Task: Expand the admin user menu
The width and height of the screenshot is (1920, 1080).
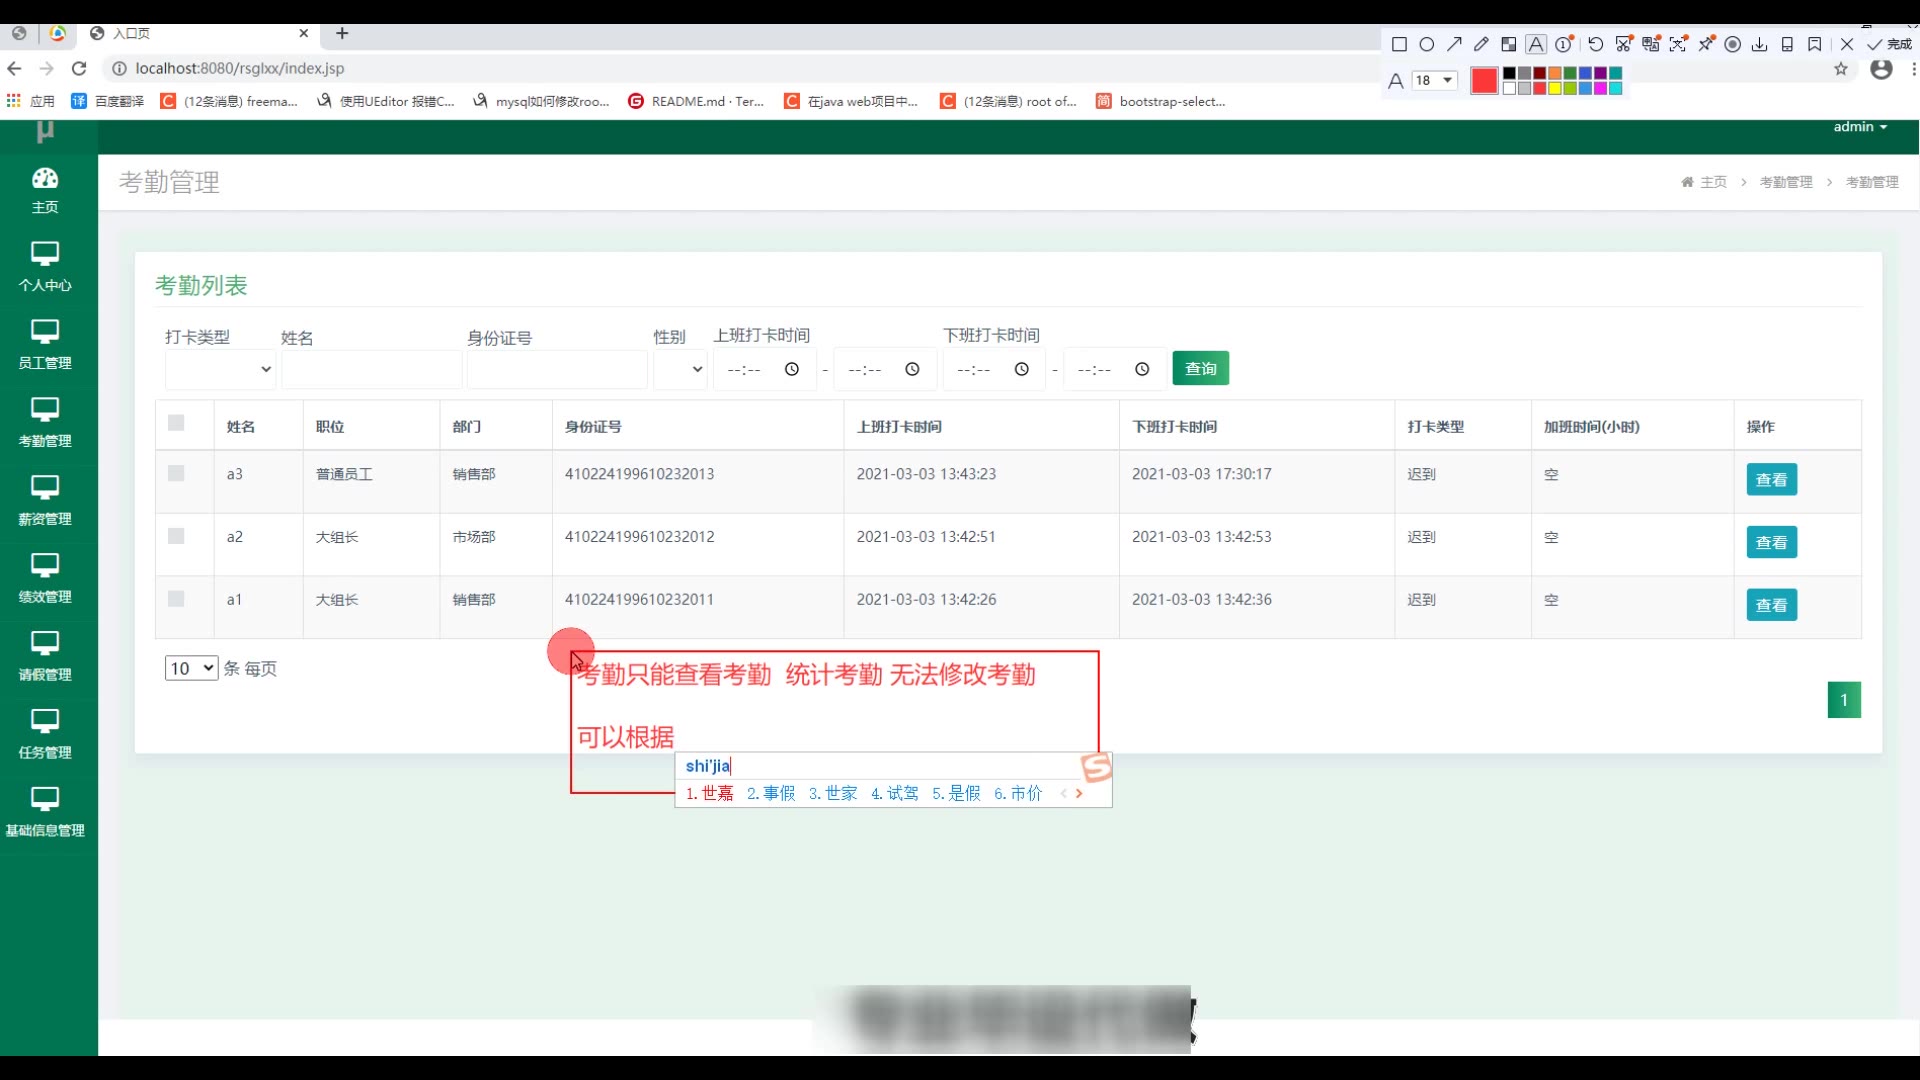Action: (x=1860, y=127)
